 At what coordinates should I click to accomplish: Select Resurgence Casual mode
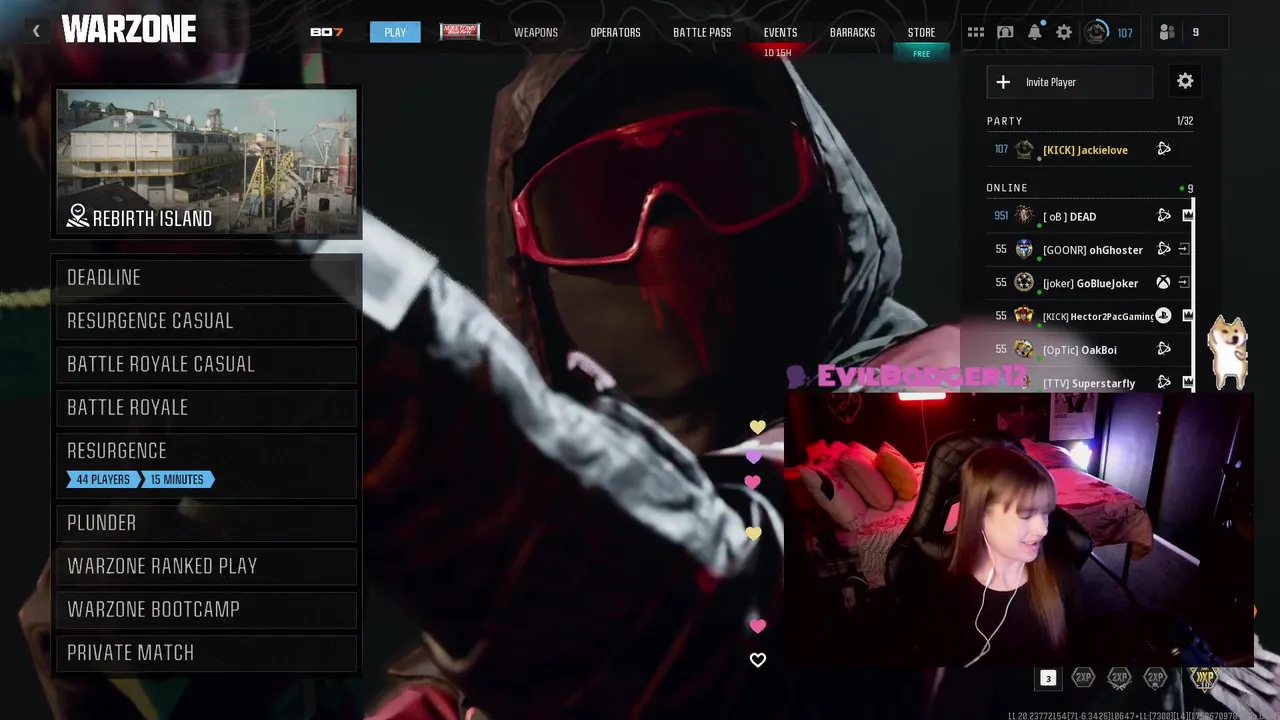point(207,320)
